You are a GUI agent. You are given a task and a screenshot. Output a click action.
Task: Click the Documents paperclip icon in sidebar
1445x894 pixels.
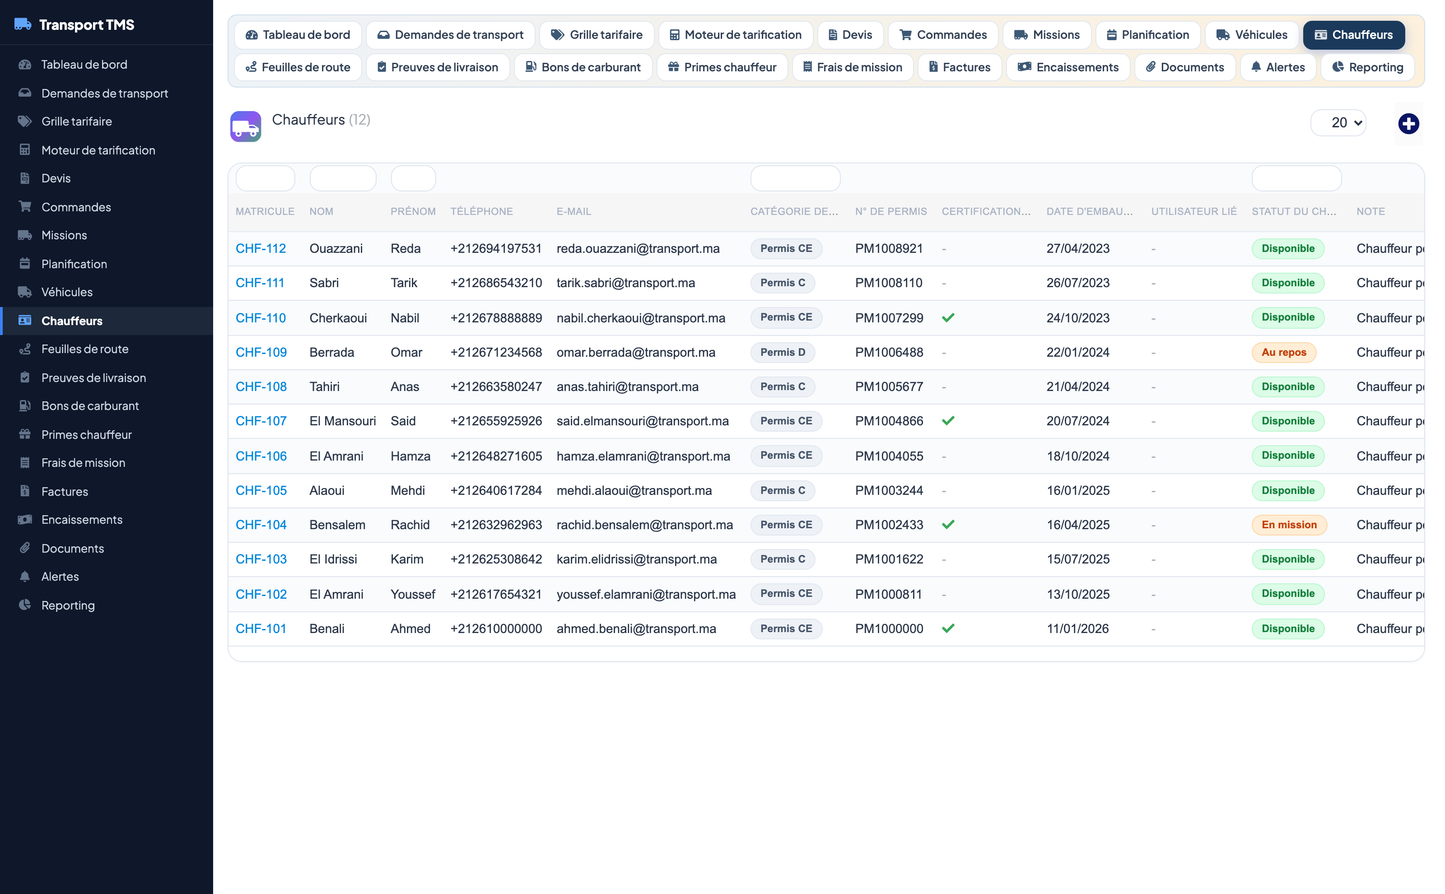[25, 549]
